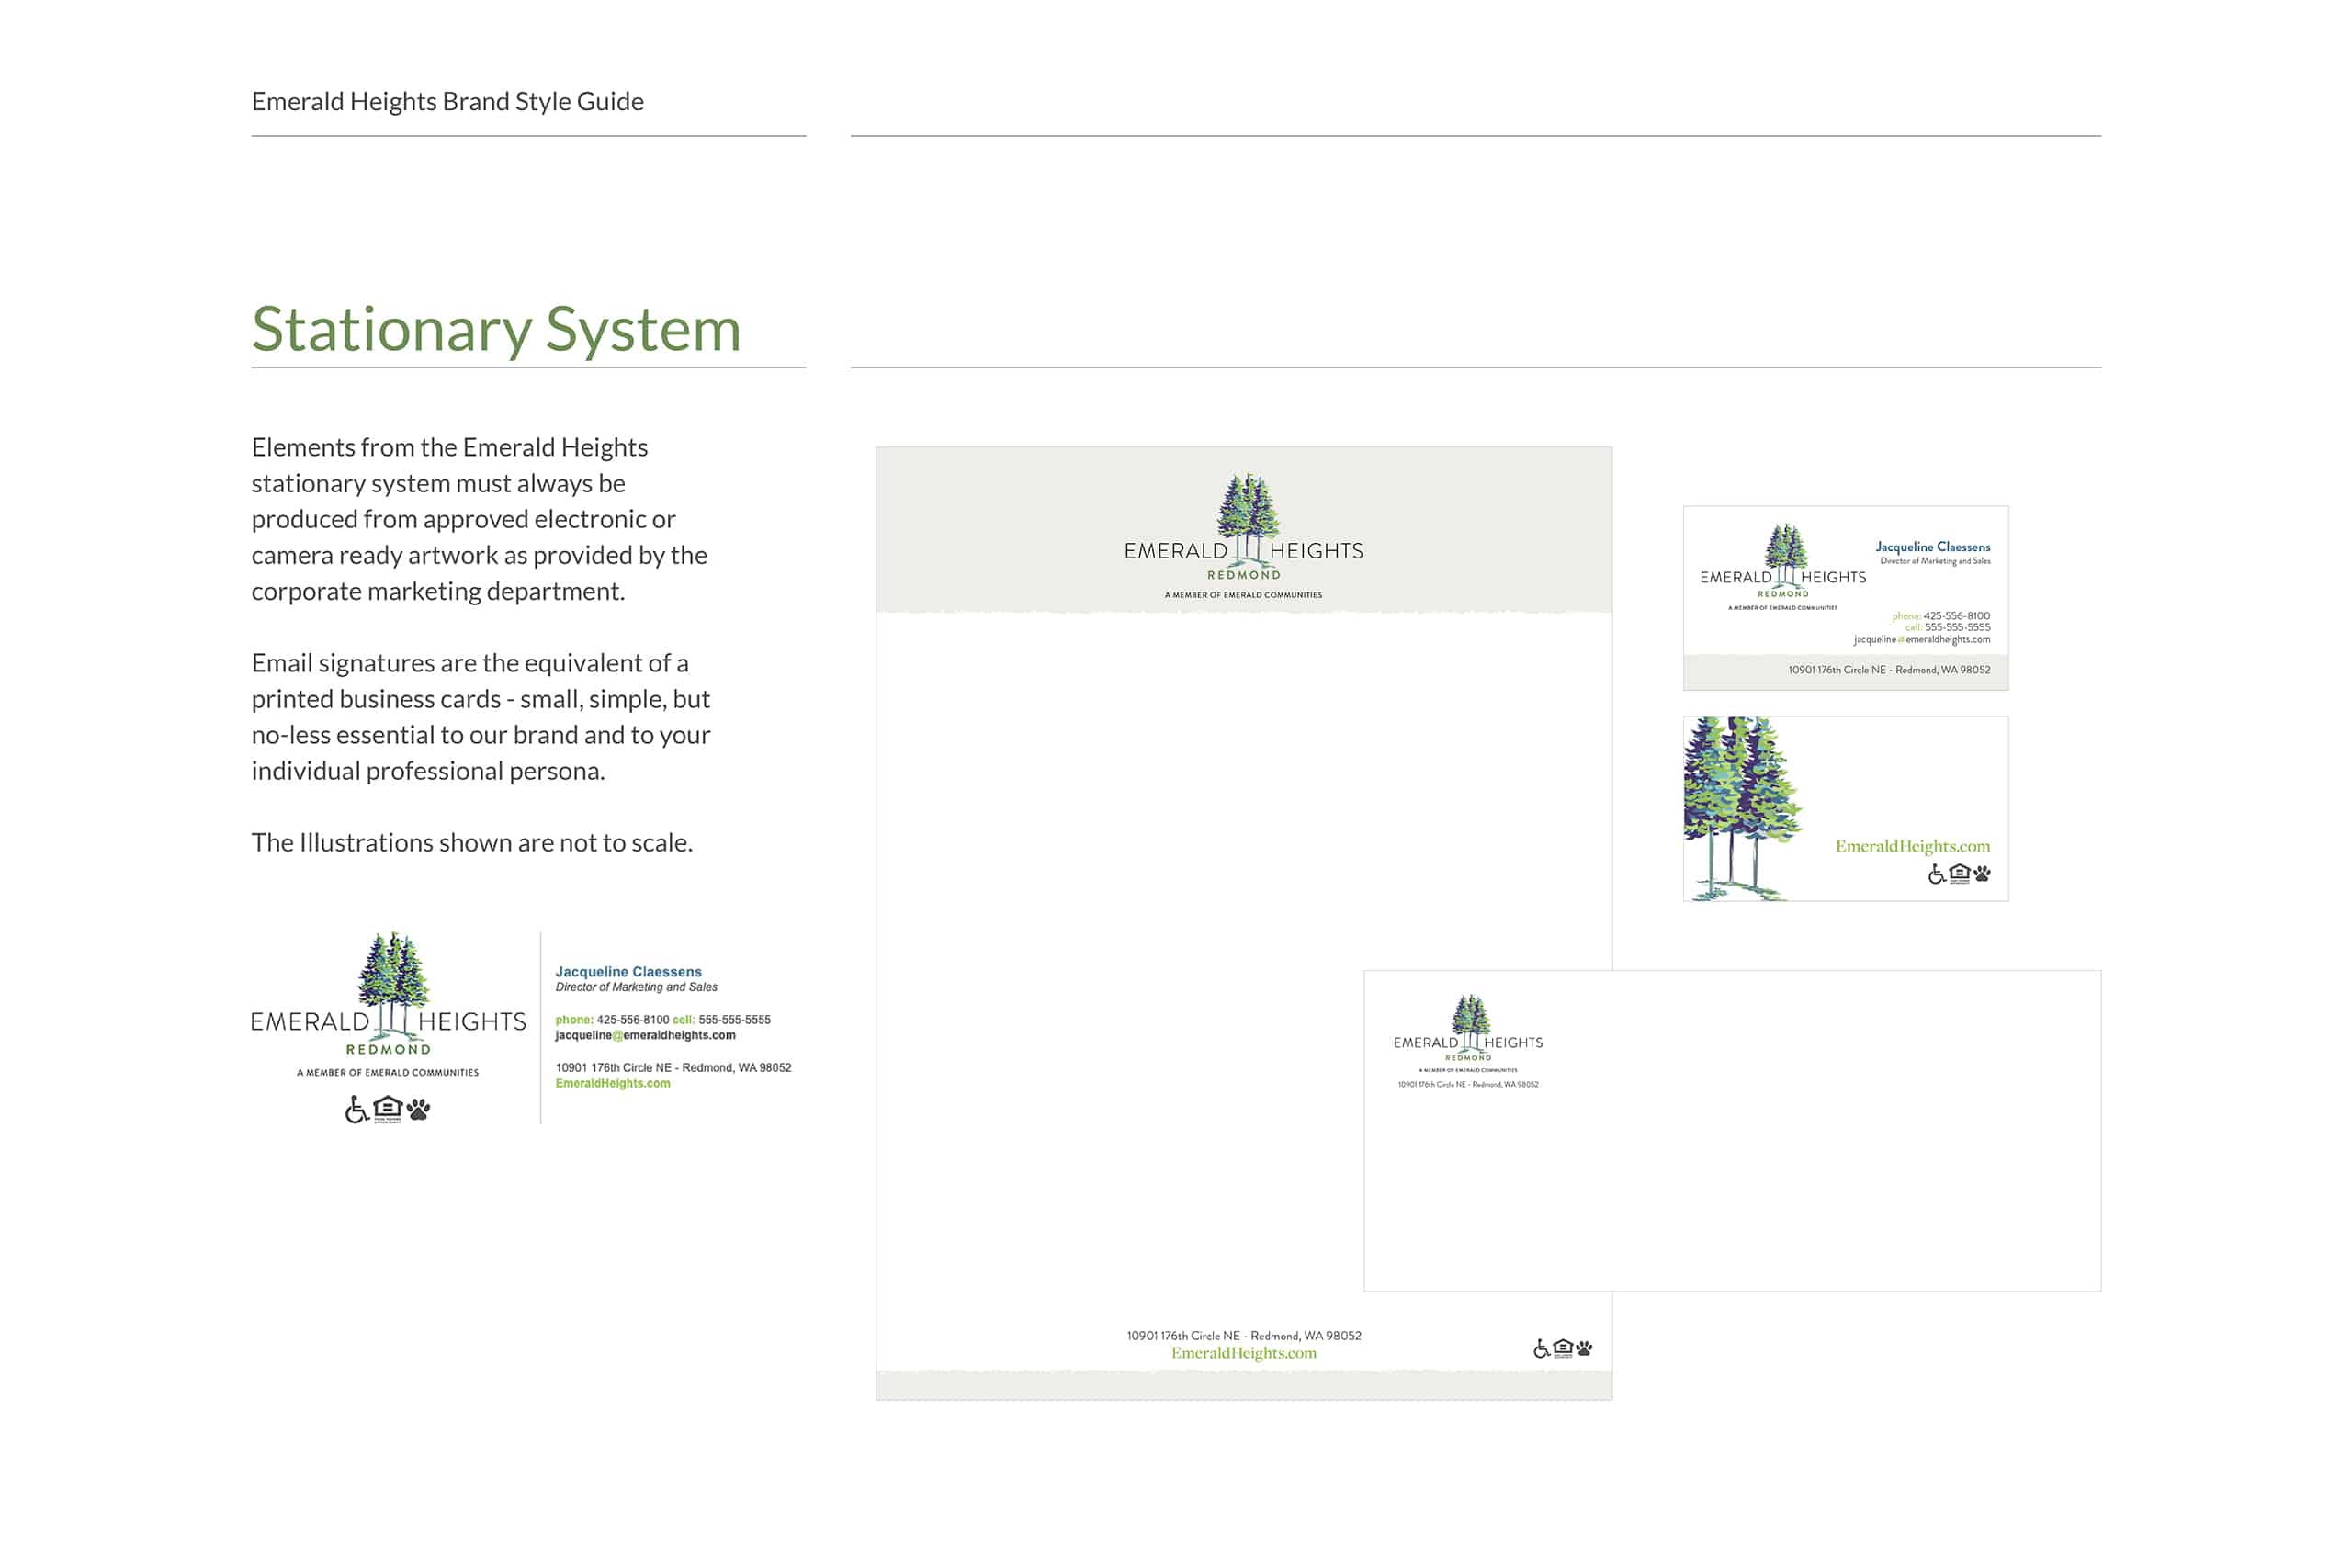Open the EmeraldHeights.com link in the email signature
The width and height of the screenshot is (2352, 1568).
[613, 1084]
